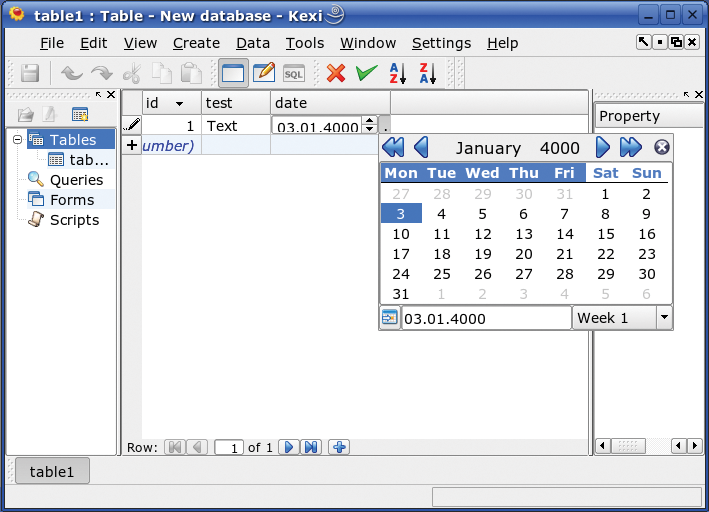Go to next year in calendar

631,147
